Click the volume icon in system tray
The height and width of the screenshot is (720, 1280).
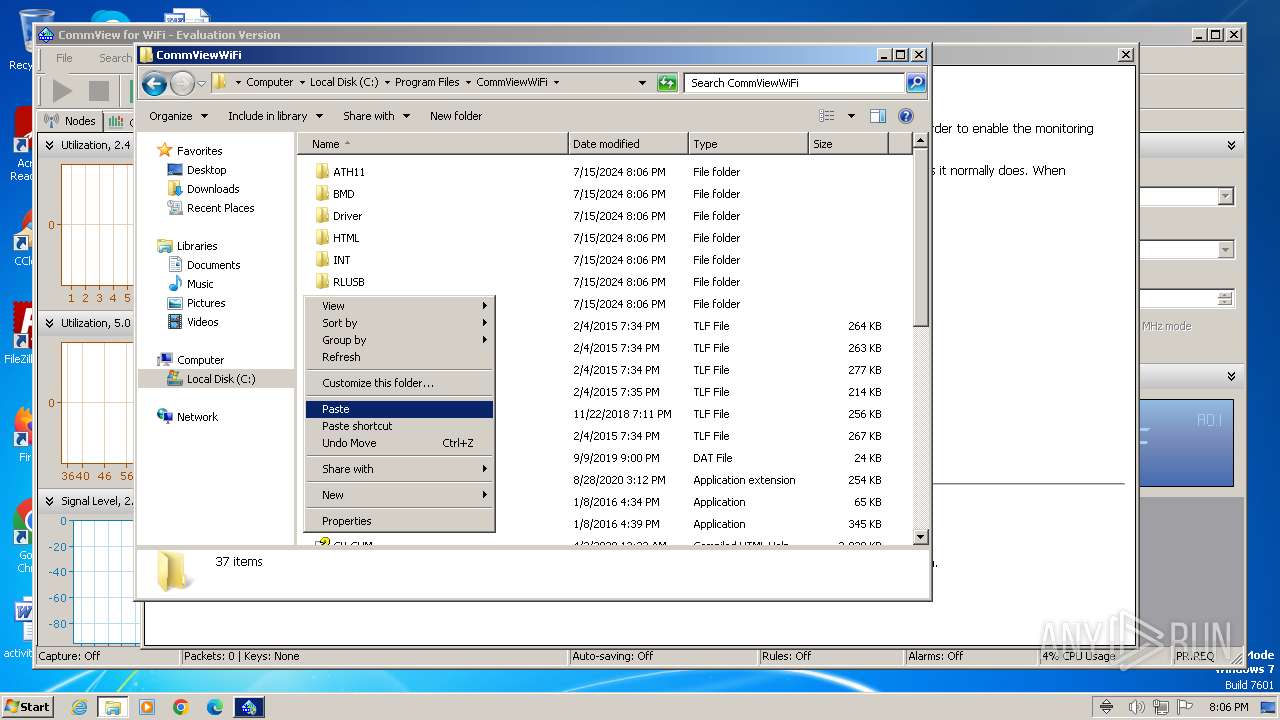click(x=1136, y=707)
